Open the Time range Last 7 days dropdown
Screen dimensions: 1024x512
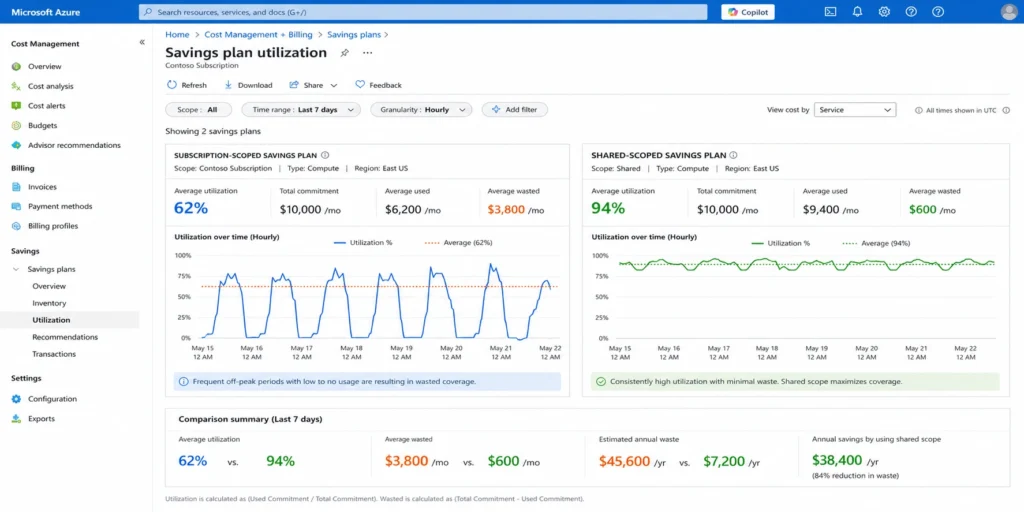(x=301, y=110)
